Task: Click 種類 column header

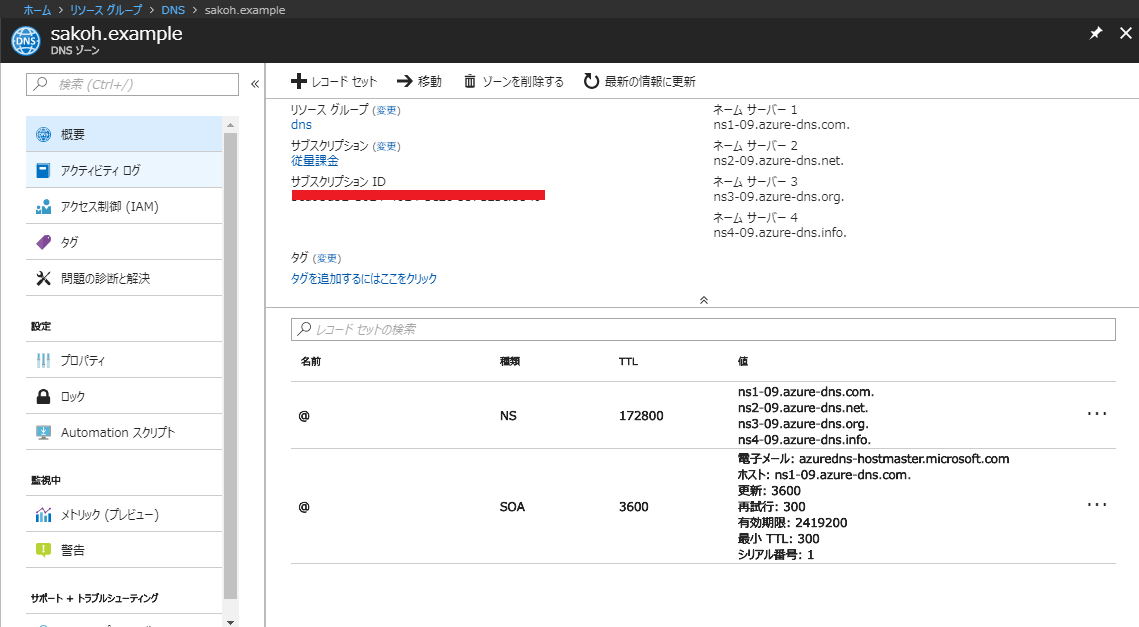Action: (x=510, y=361)
